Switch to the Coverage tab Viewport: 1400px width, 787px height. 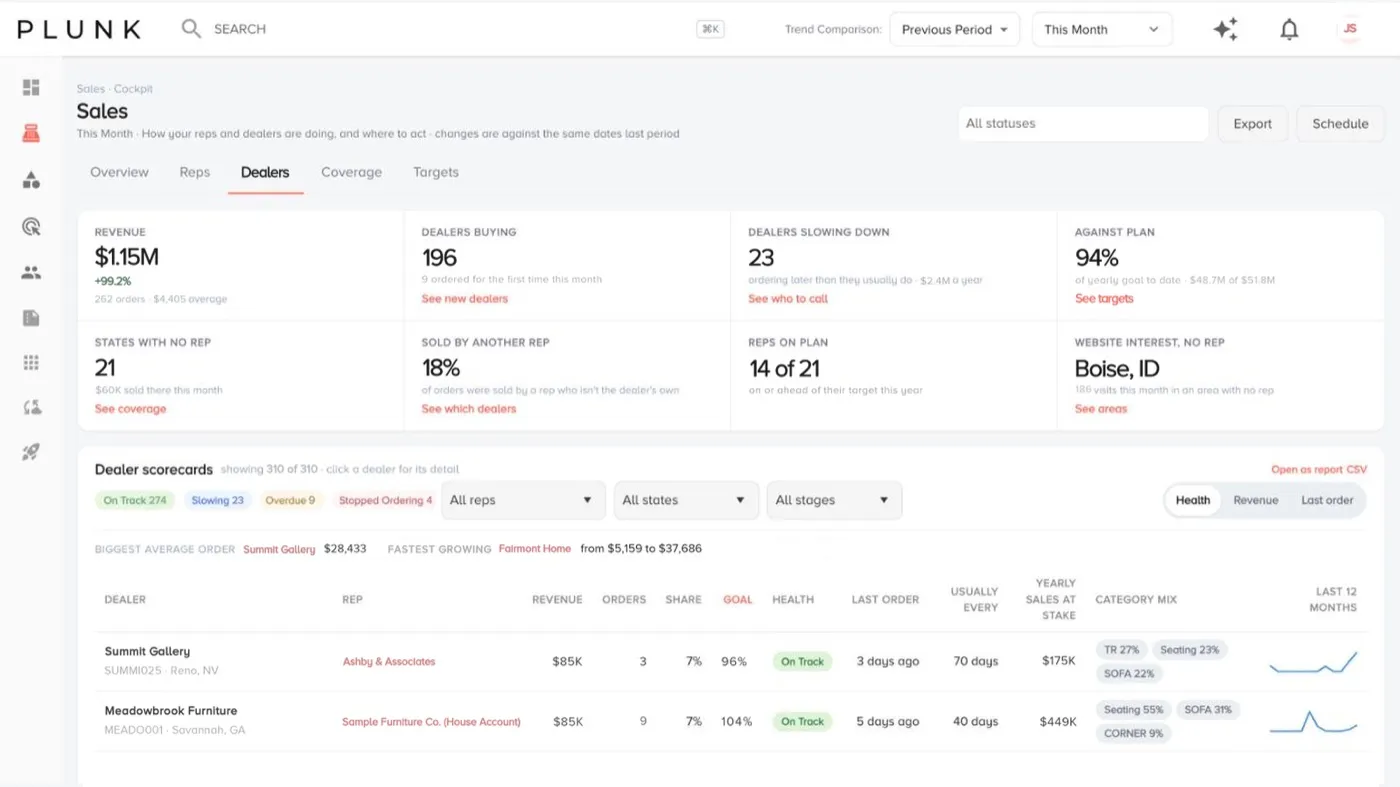[x=351, y=172]
